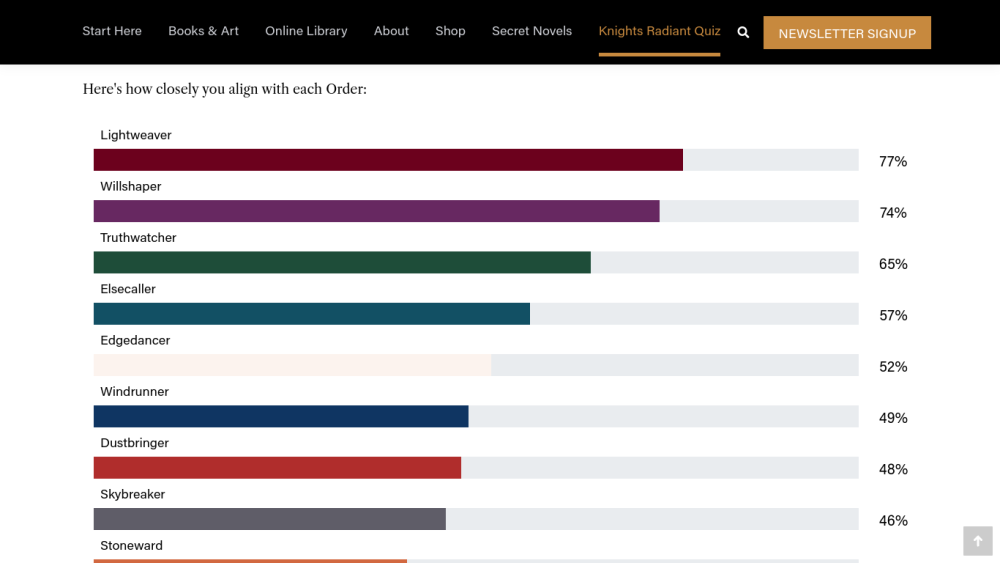This screenshot has width=1000, height=563.
Task: Click the 74% value
Action: (893, 213)
